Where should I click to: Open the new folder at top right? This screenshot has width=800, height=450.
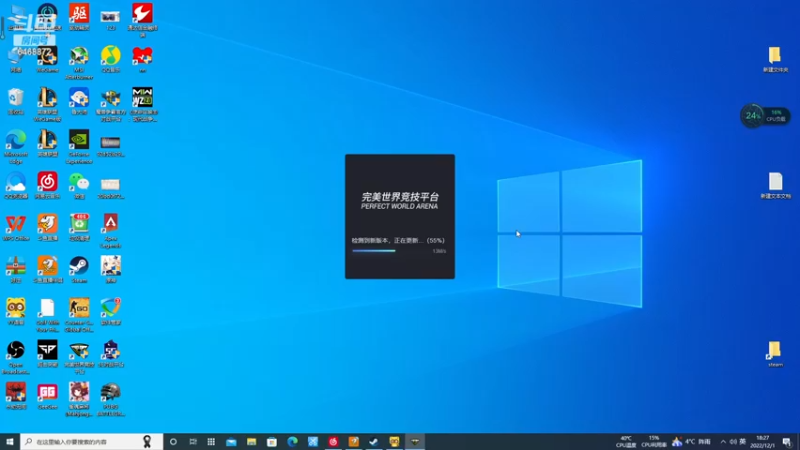click(x=776, y=59)
